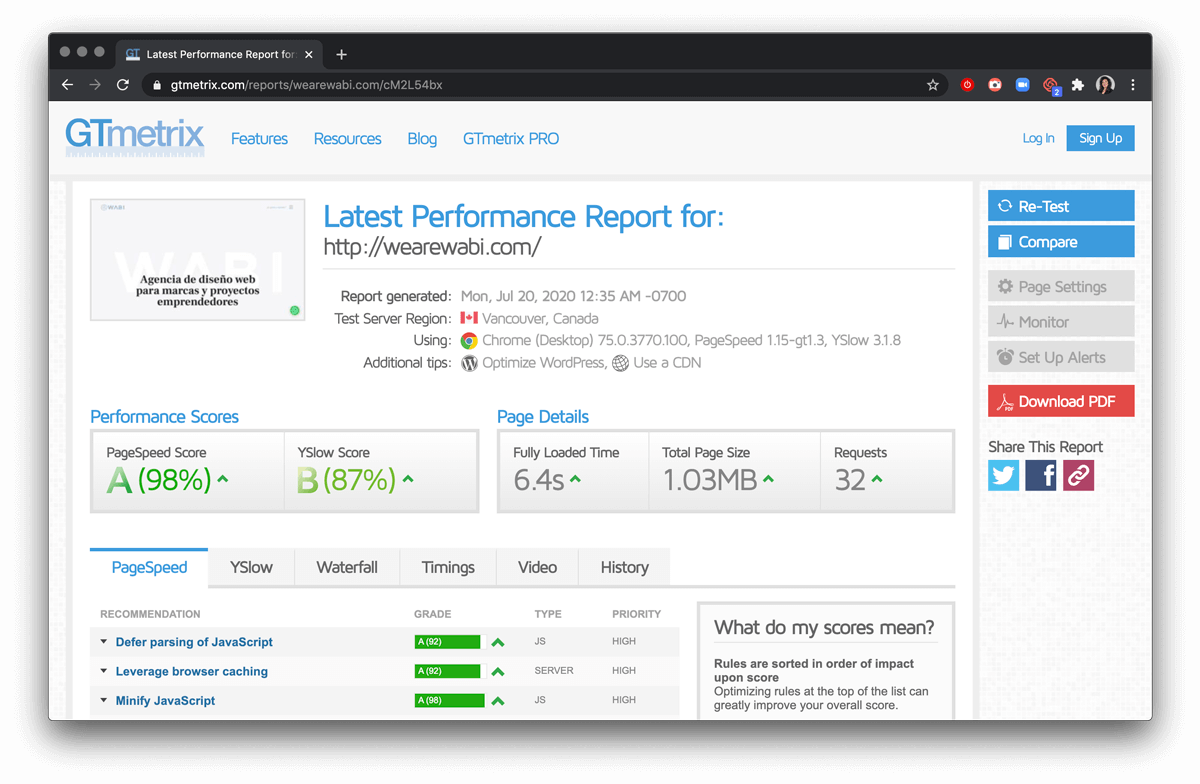Bookmark page with the star icon
Image resolution: width=1200 pixels, height=784 pixels.
pos(933,85)
